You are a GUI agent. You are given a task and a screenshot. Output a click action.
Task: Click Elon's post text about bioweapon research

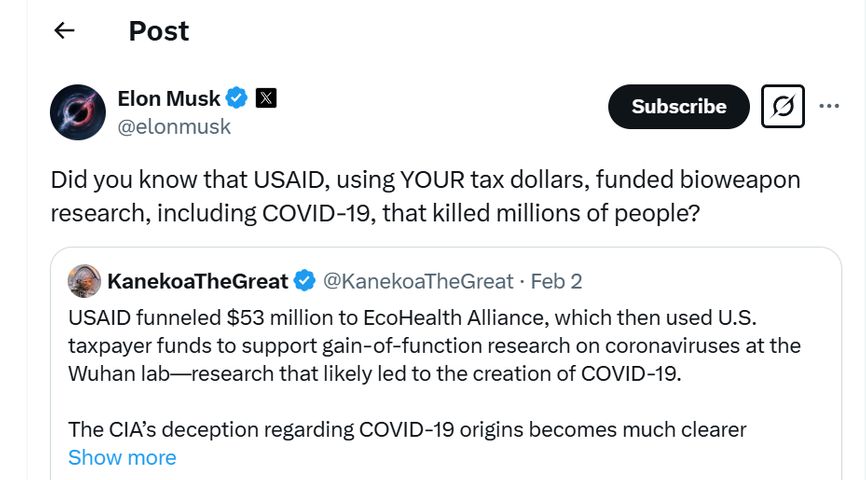(425, 198)
